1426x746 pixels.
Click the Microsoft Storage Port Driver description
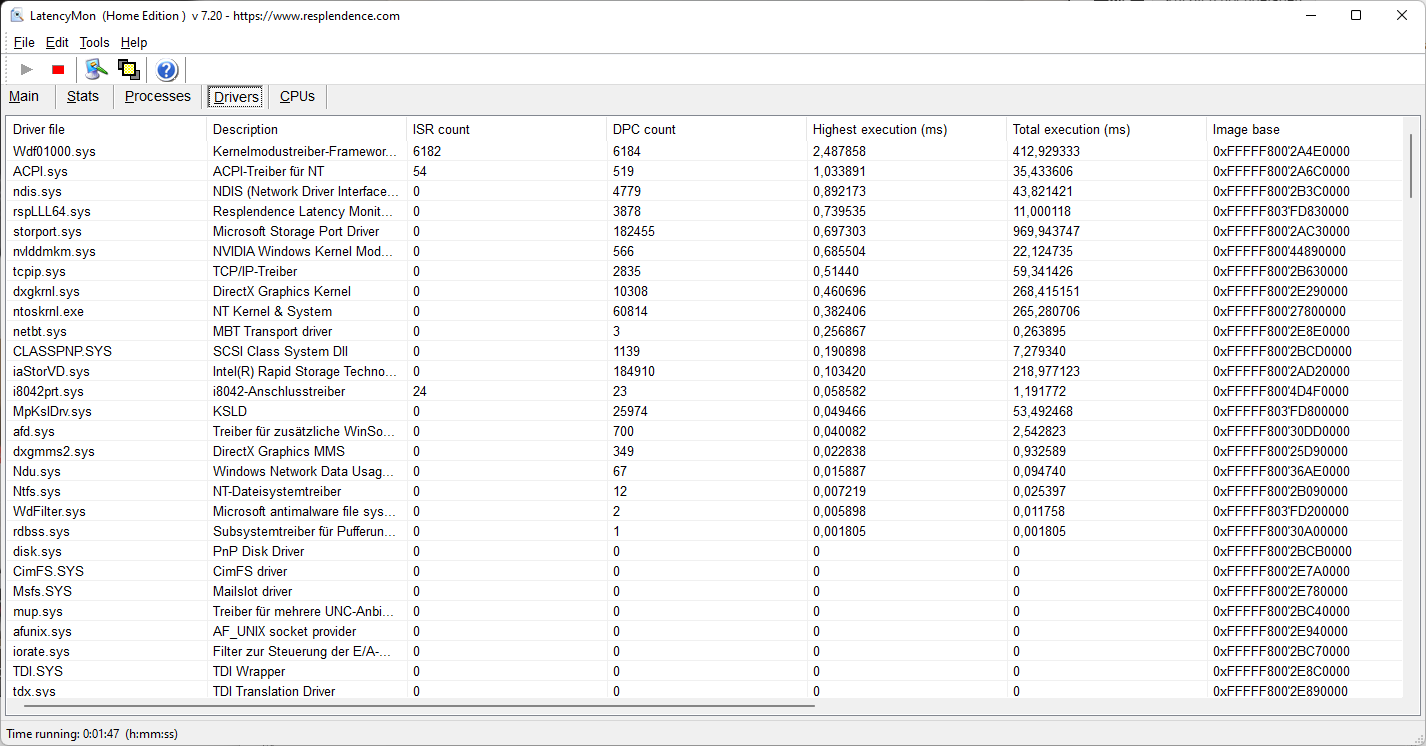point(296,231)
